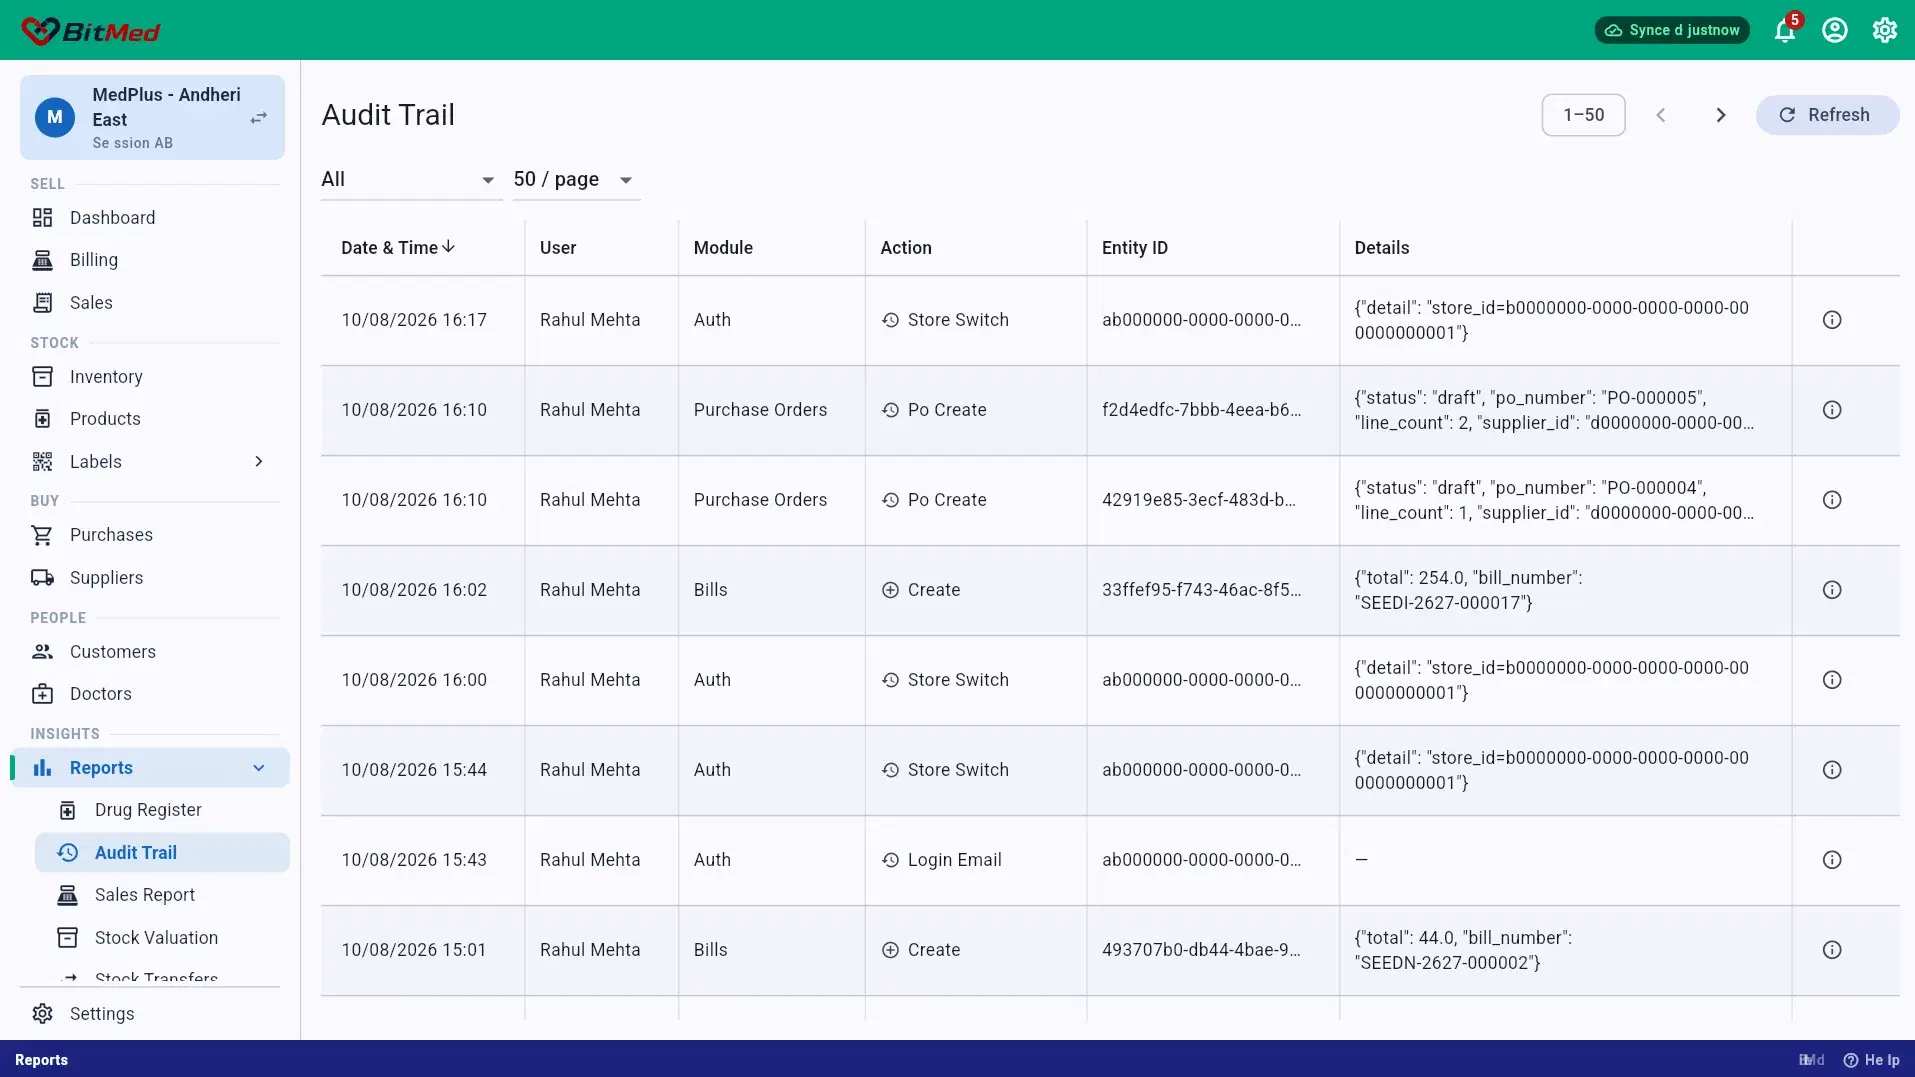Expand the Labels submenu chevron
Viewport: 1915px width, 1077px height.
coord(259,462)
